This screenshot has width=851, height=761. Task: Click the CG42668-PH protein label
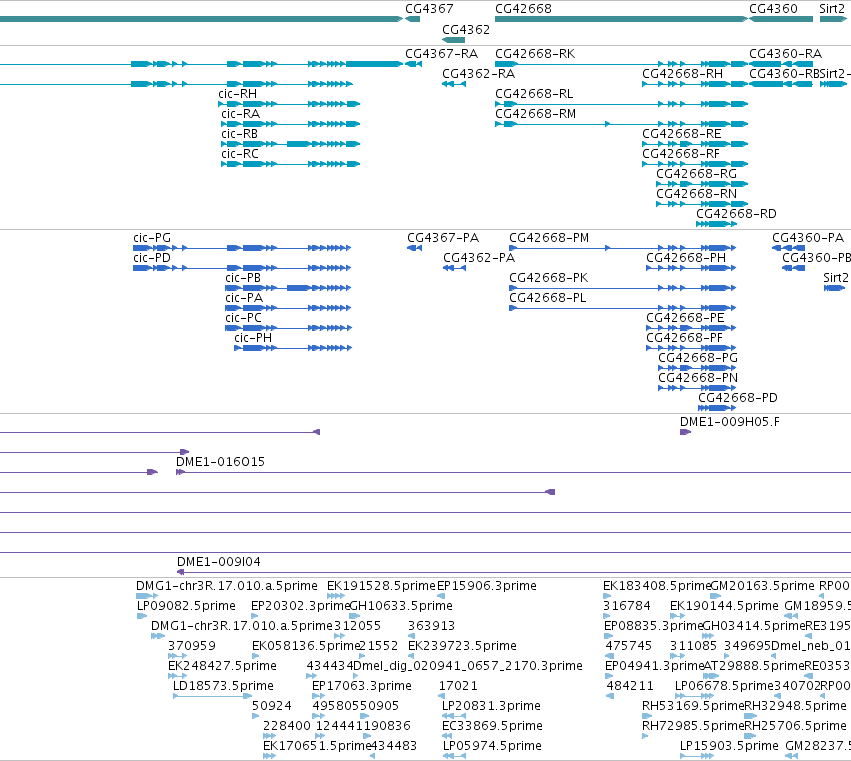pyautogui.click(x=686, y=258)
